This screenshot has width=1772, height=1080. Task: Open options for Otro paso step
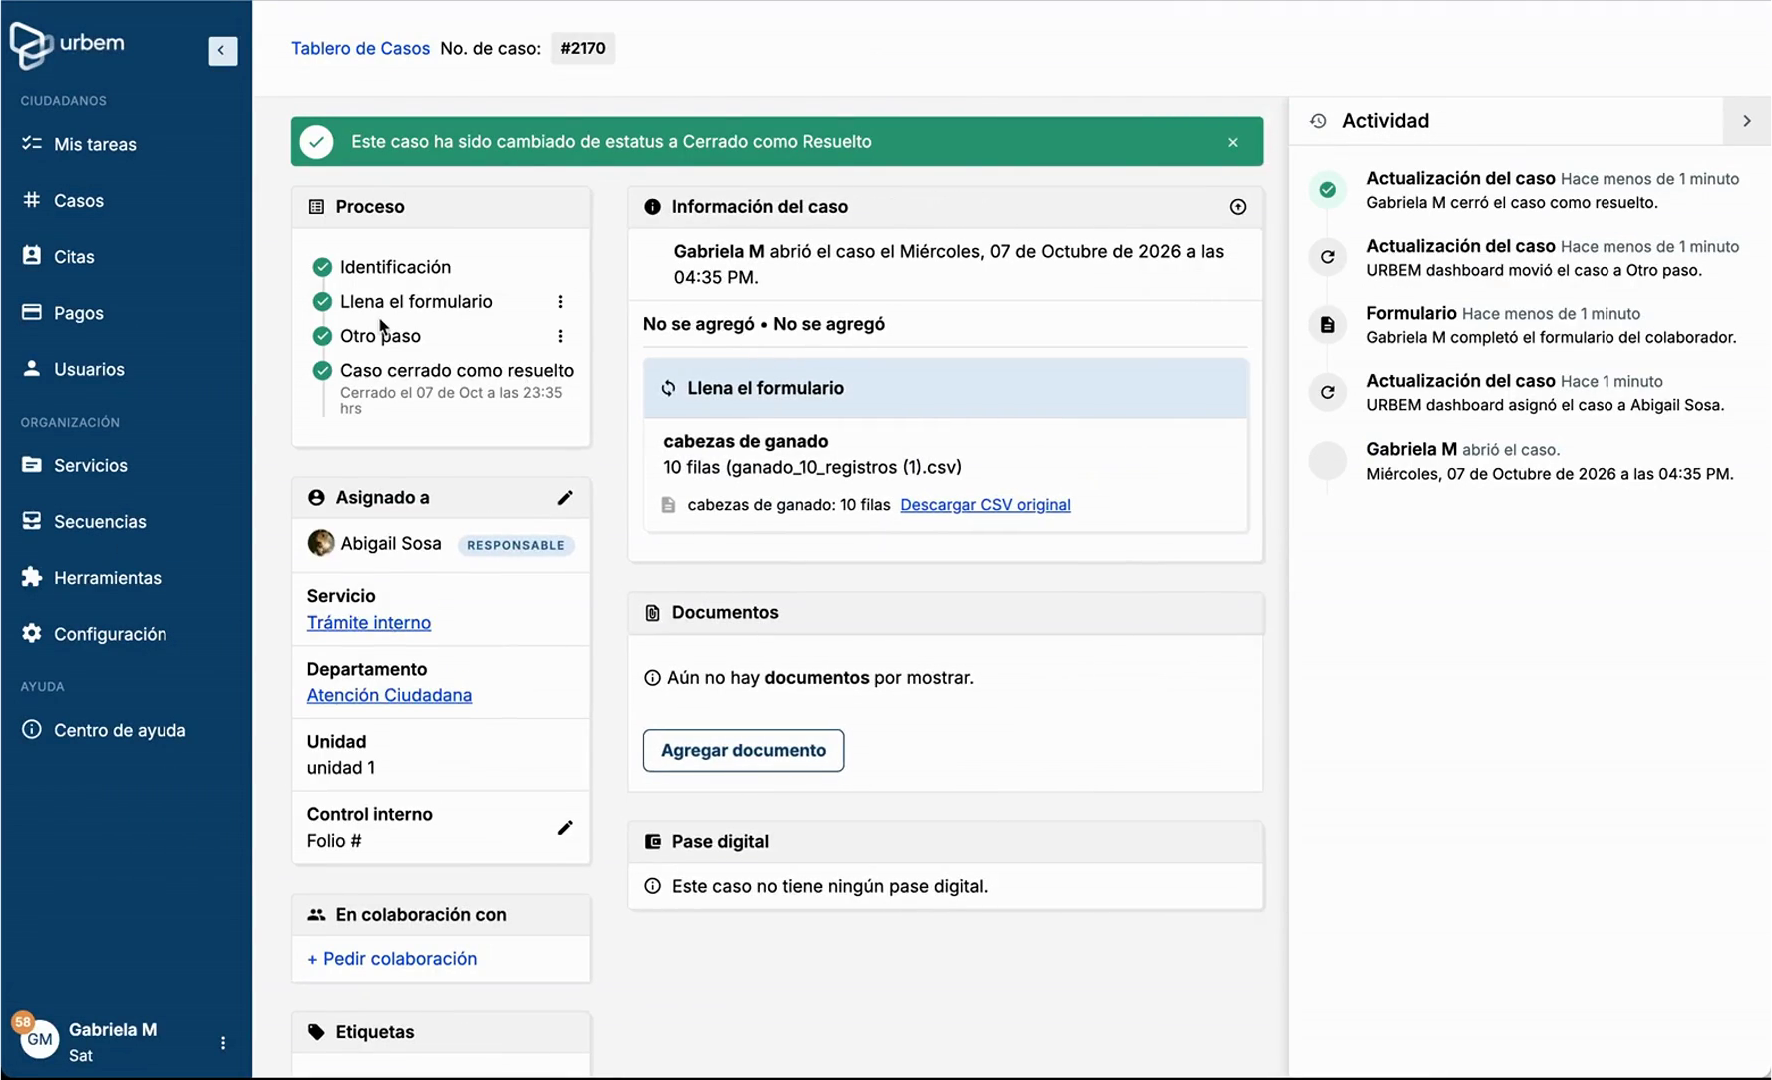coord(560,336)
